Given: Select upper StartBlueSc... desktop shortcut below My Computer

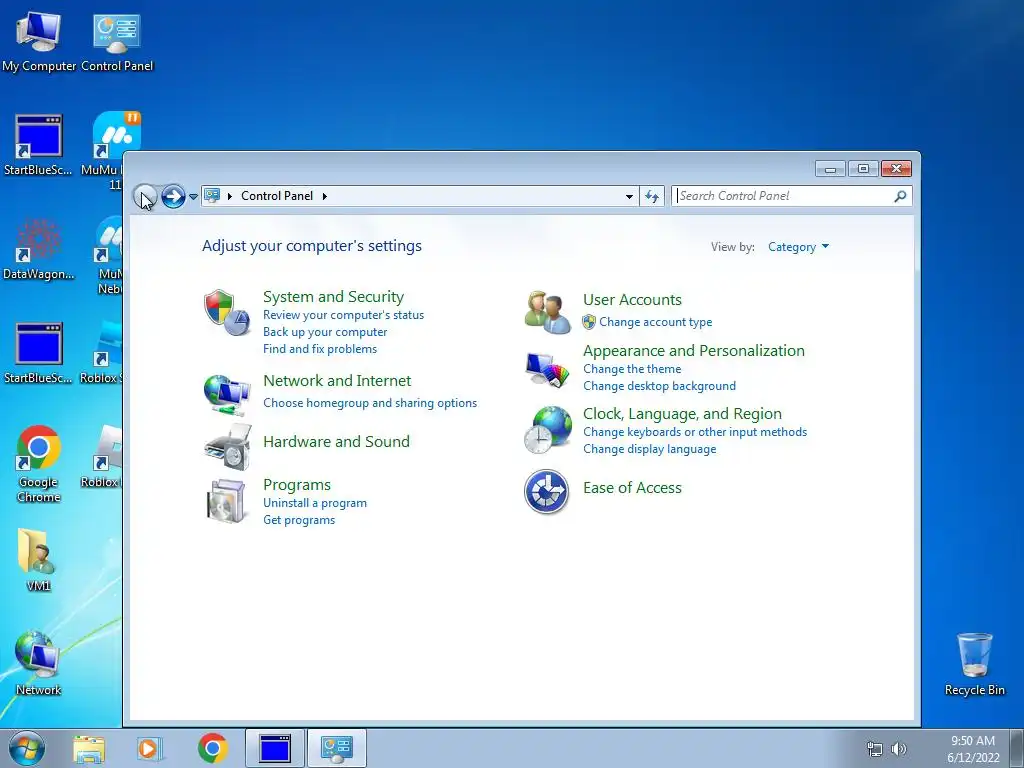Looking at the screenshot, I should click(39, 145).
